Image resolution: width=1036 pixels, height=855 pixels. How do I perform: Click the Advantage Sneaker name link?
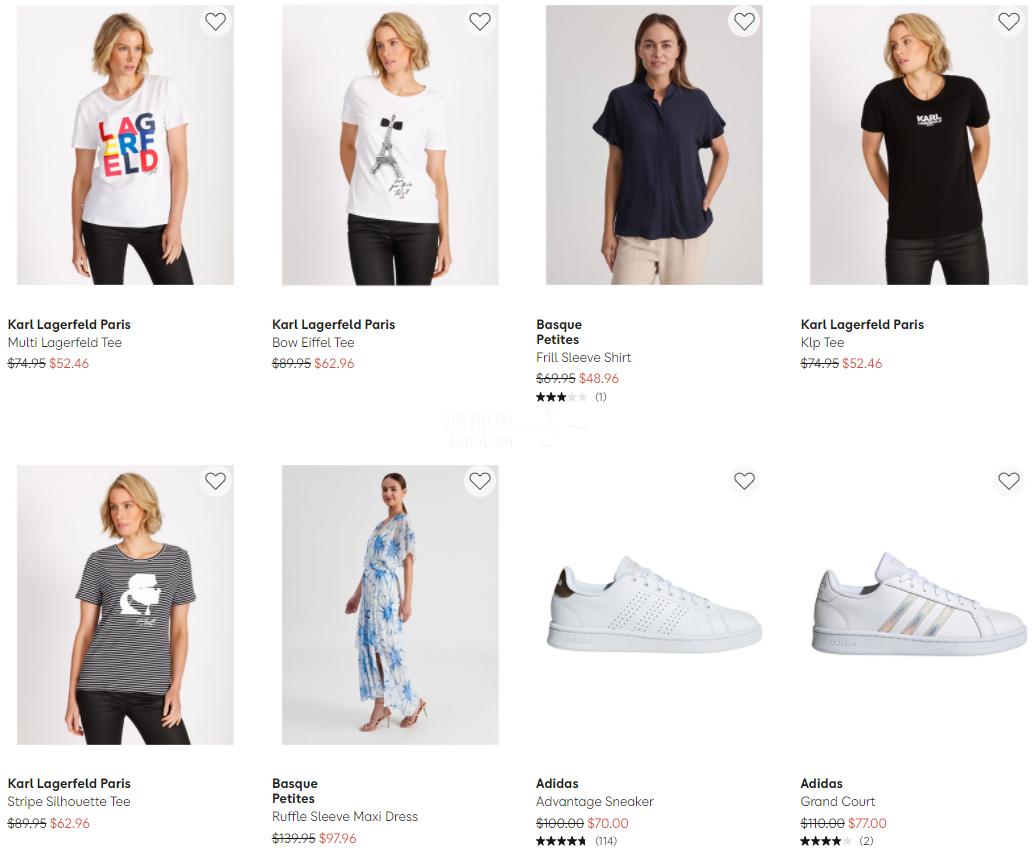(594, 802)
